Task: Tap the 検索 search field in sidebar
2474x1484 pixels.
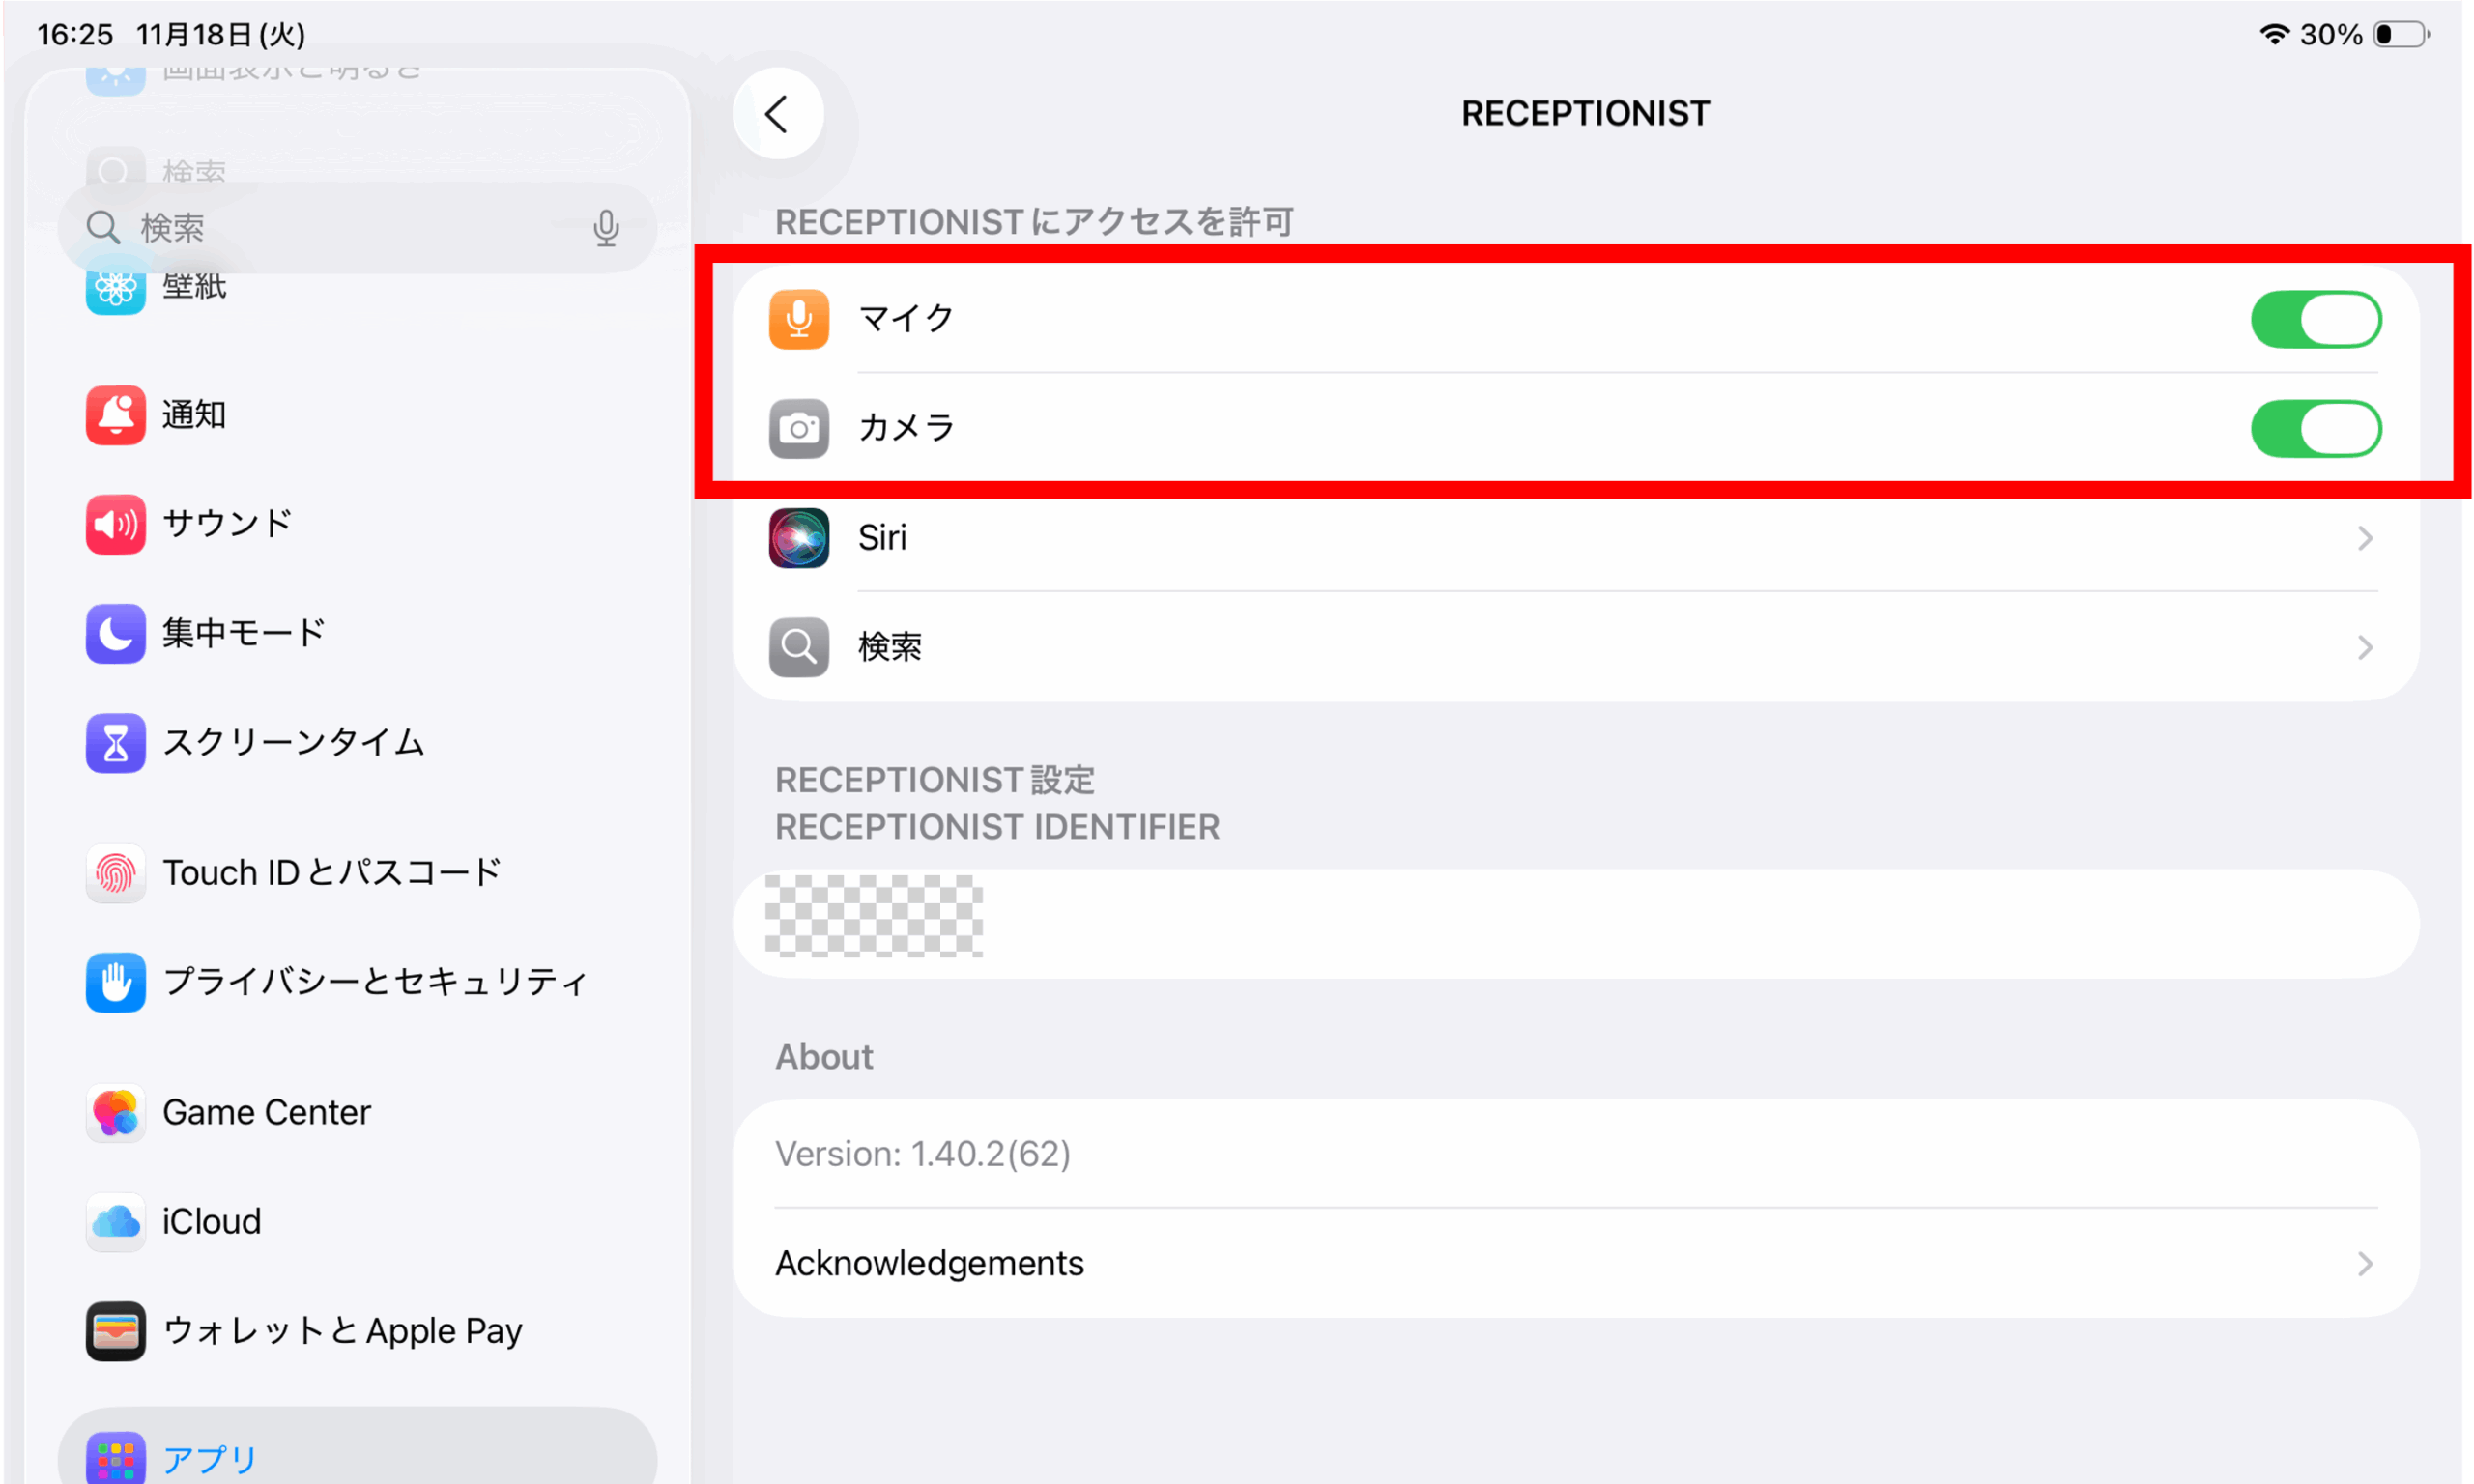Action: coord(340,228)
